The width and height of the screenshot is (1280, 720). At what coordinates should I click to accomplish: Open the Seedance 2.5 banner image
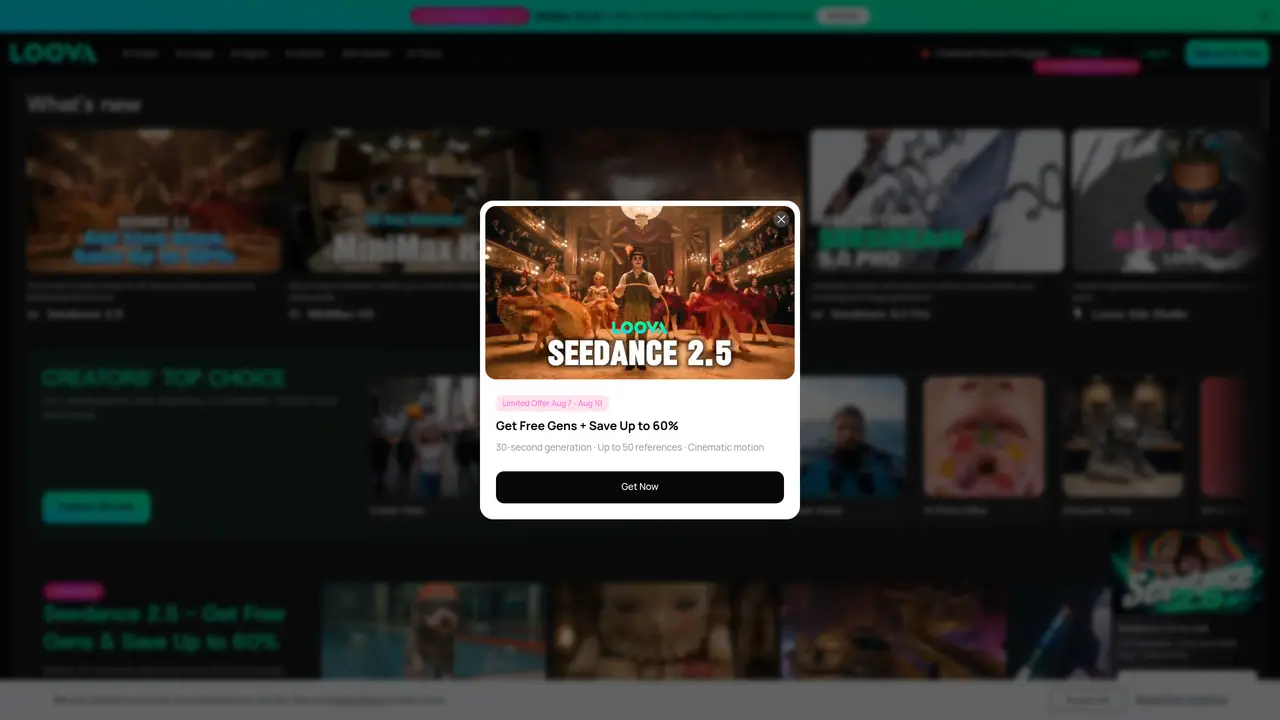tap(640, 293)
